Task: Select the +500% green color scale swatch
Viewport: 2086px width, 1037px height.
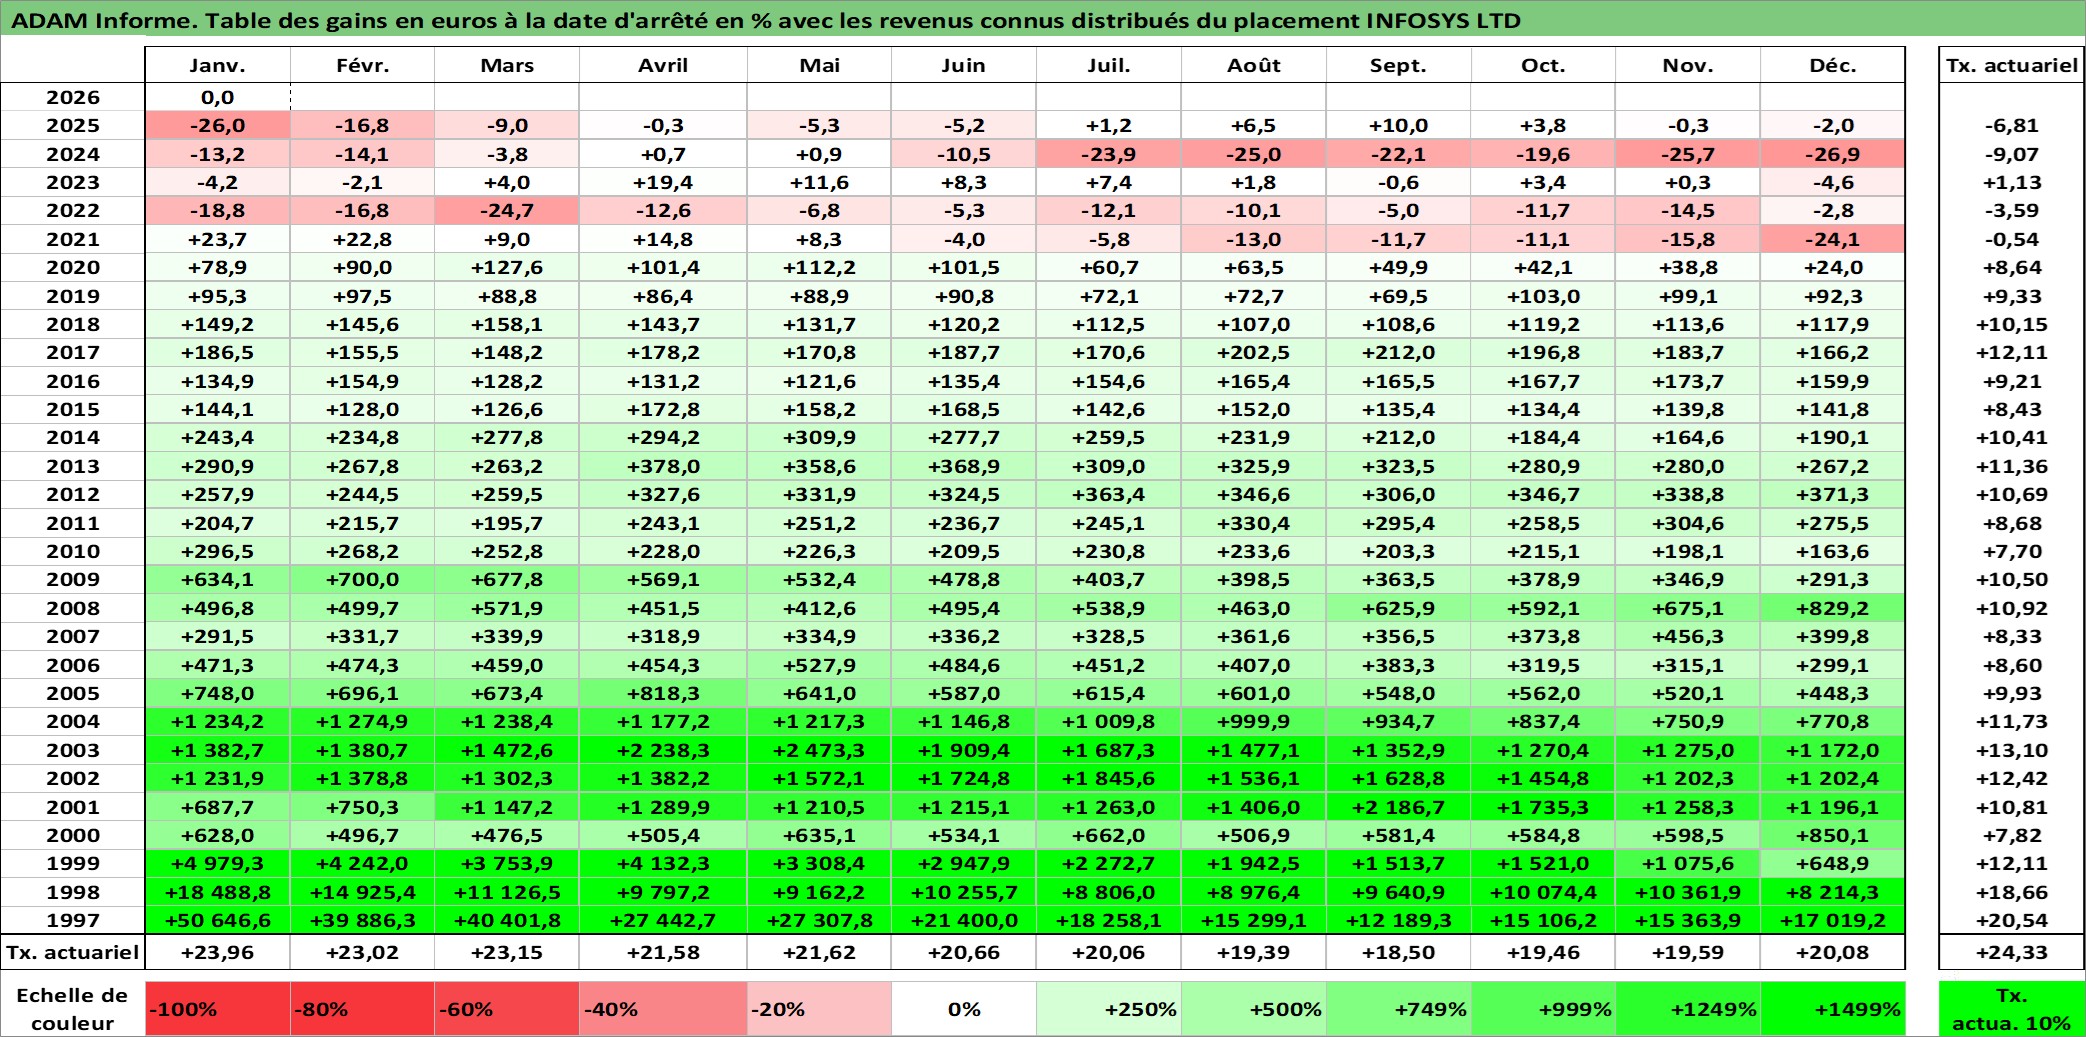Action: (x=1254, y=1009)
